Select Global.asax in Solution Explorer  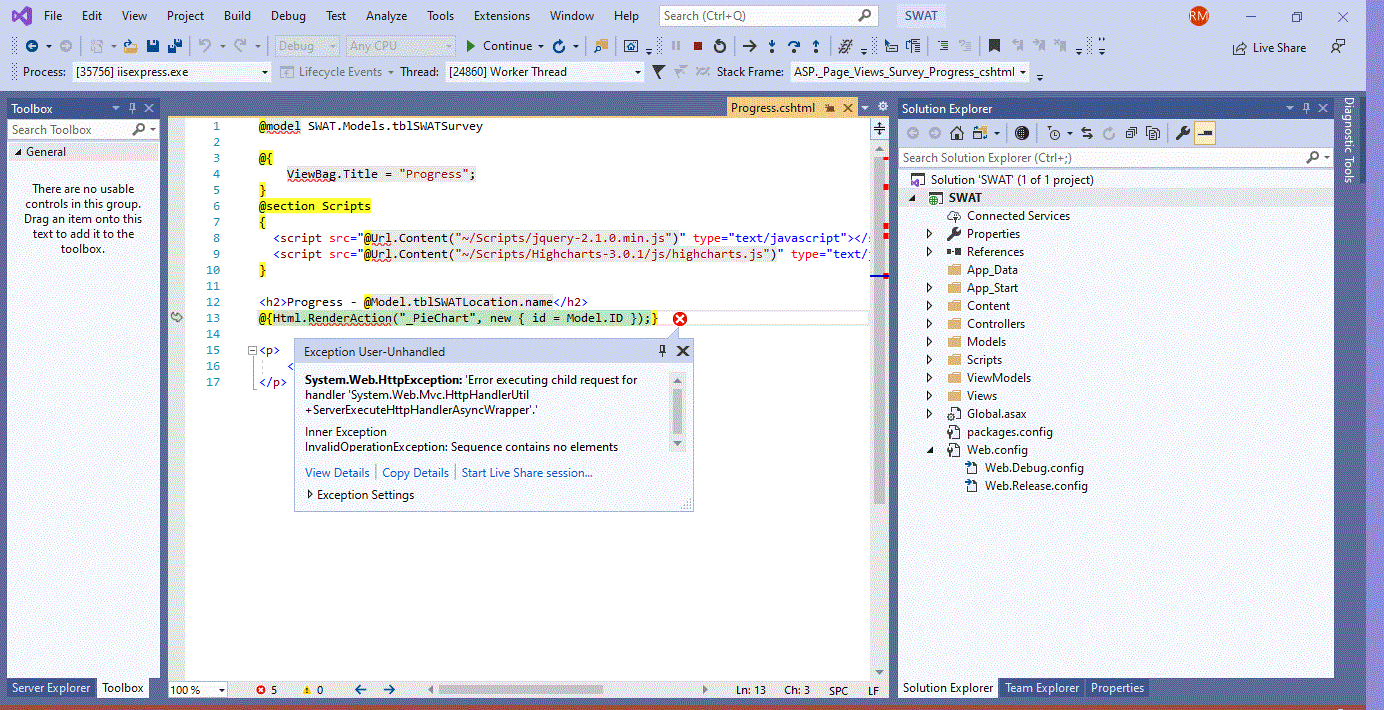tap(996, 414)
